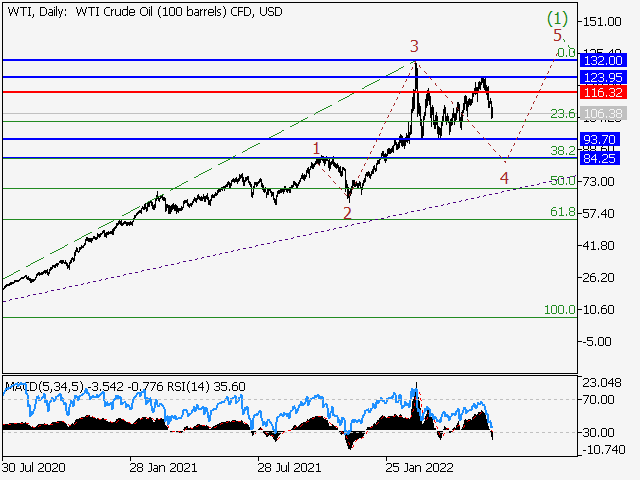Click the 151.00 price axis value

pos(602,22)
